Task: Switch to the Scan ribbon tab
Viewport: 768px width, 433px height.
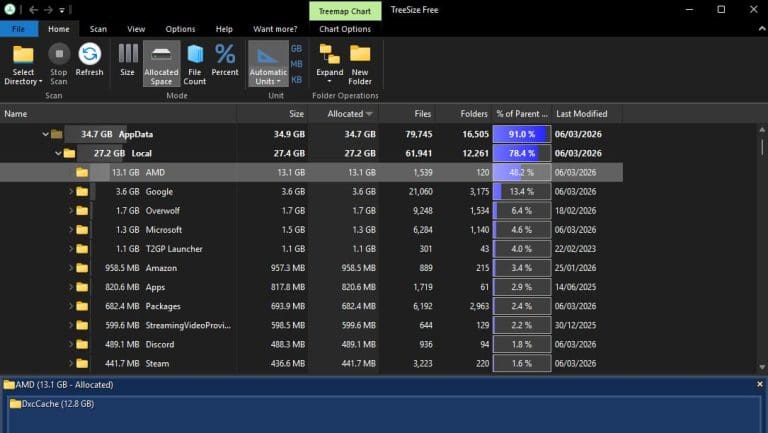Action: (x=98, y=29)
